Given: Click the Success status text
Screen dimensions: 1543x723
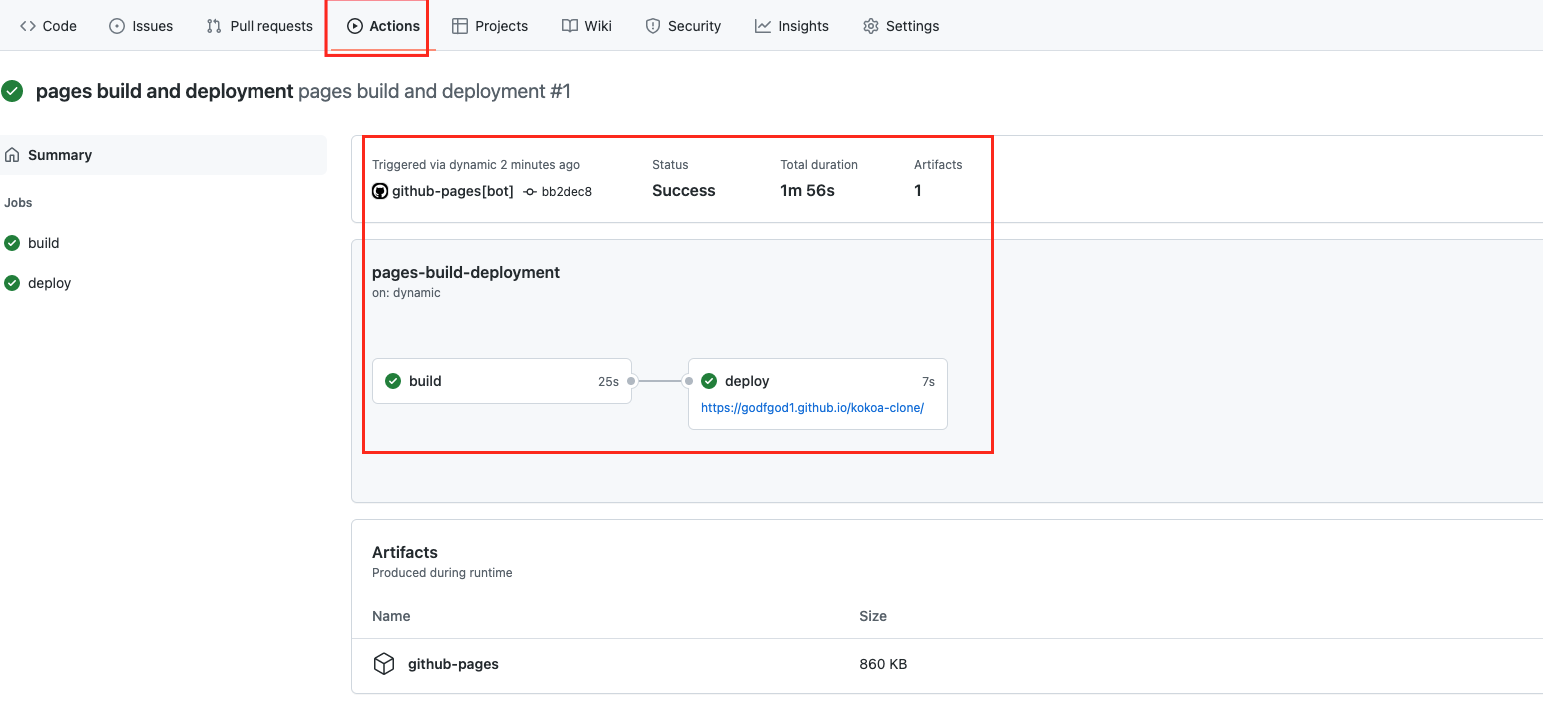Looking at the screenshot, I should (684, 191).
